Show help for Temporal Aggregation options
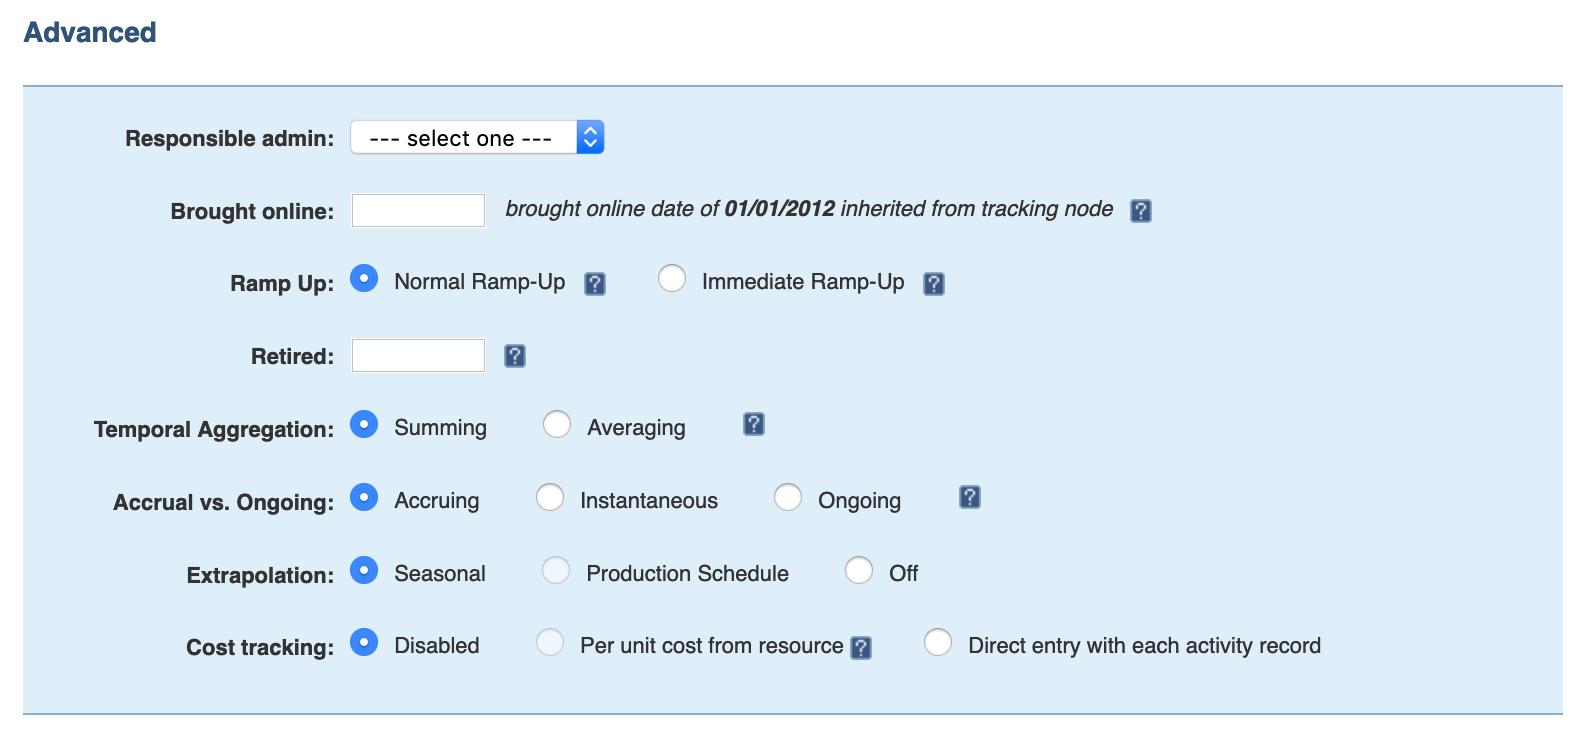 (754, 425)
